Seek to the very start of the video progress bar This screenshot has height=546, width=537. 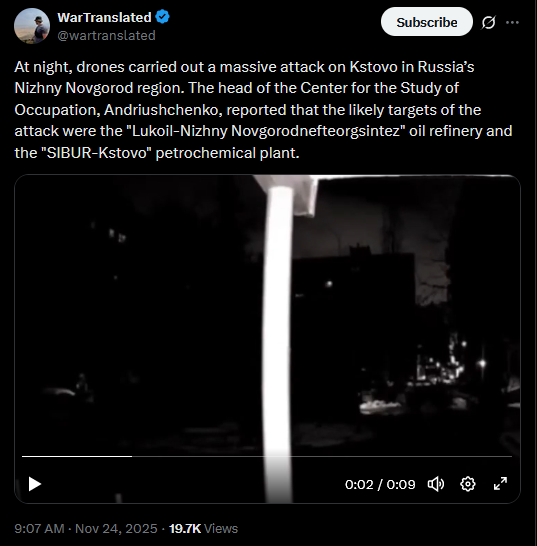click(x=23, y=456)
